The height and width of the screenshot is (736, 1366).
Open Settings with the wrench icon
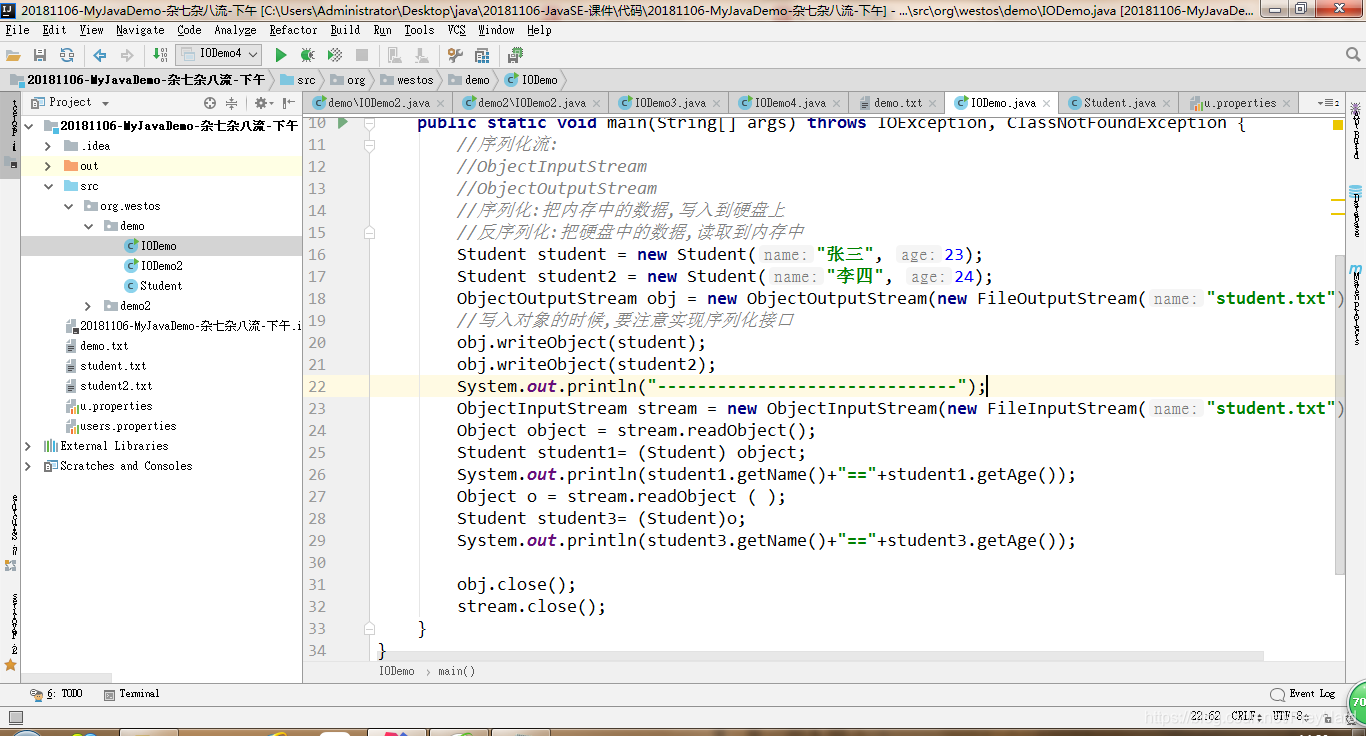(x=455, y=55)
